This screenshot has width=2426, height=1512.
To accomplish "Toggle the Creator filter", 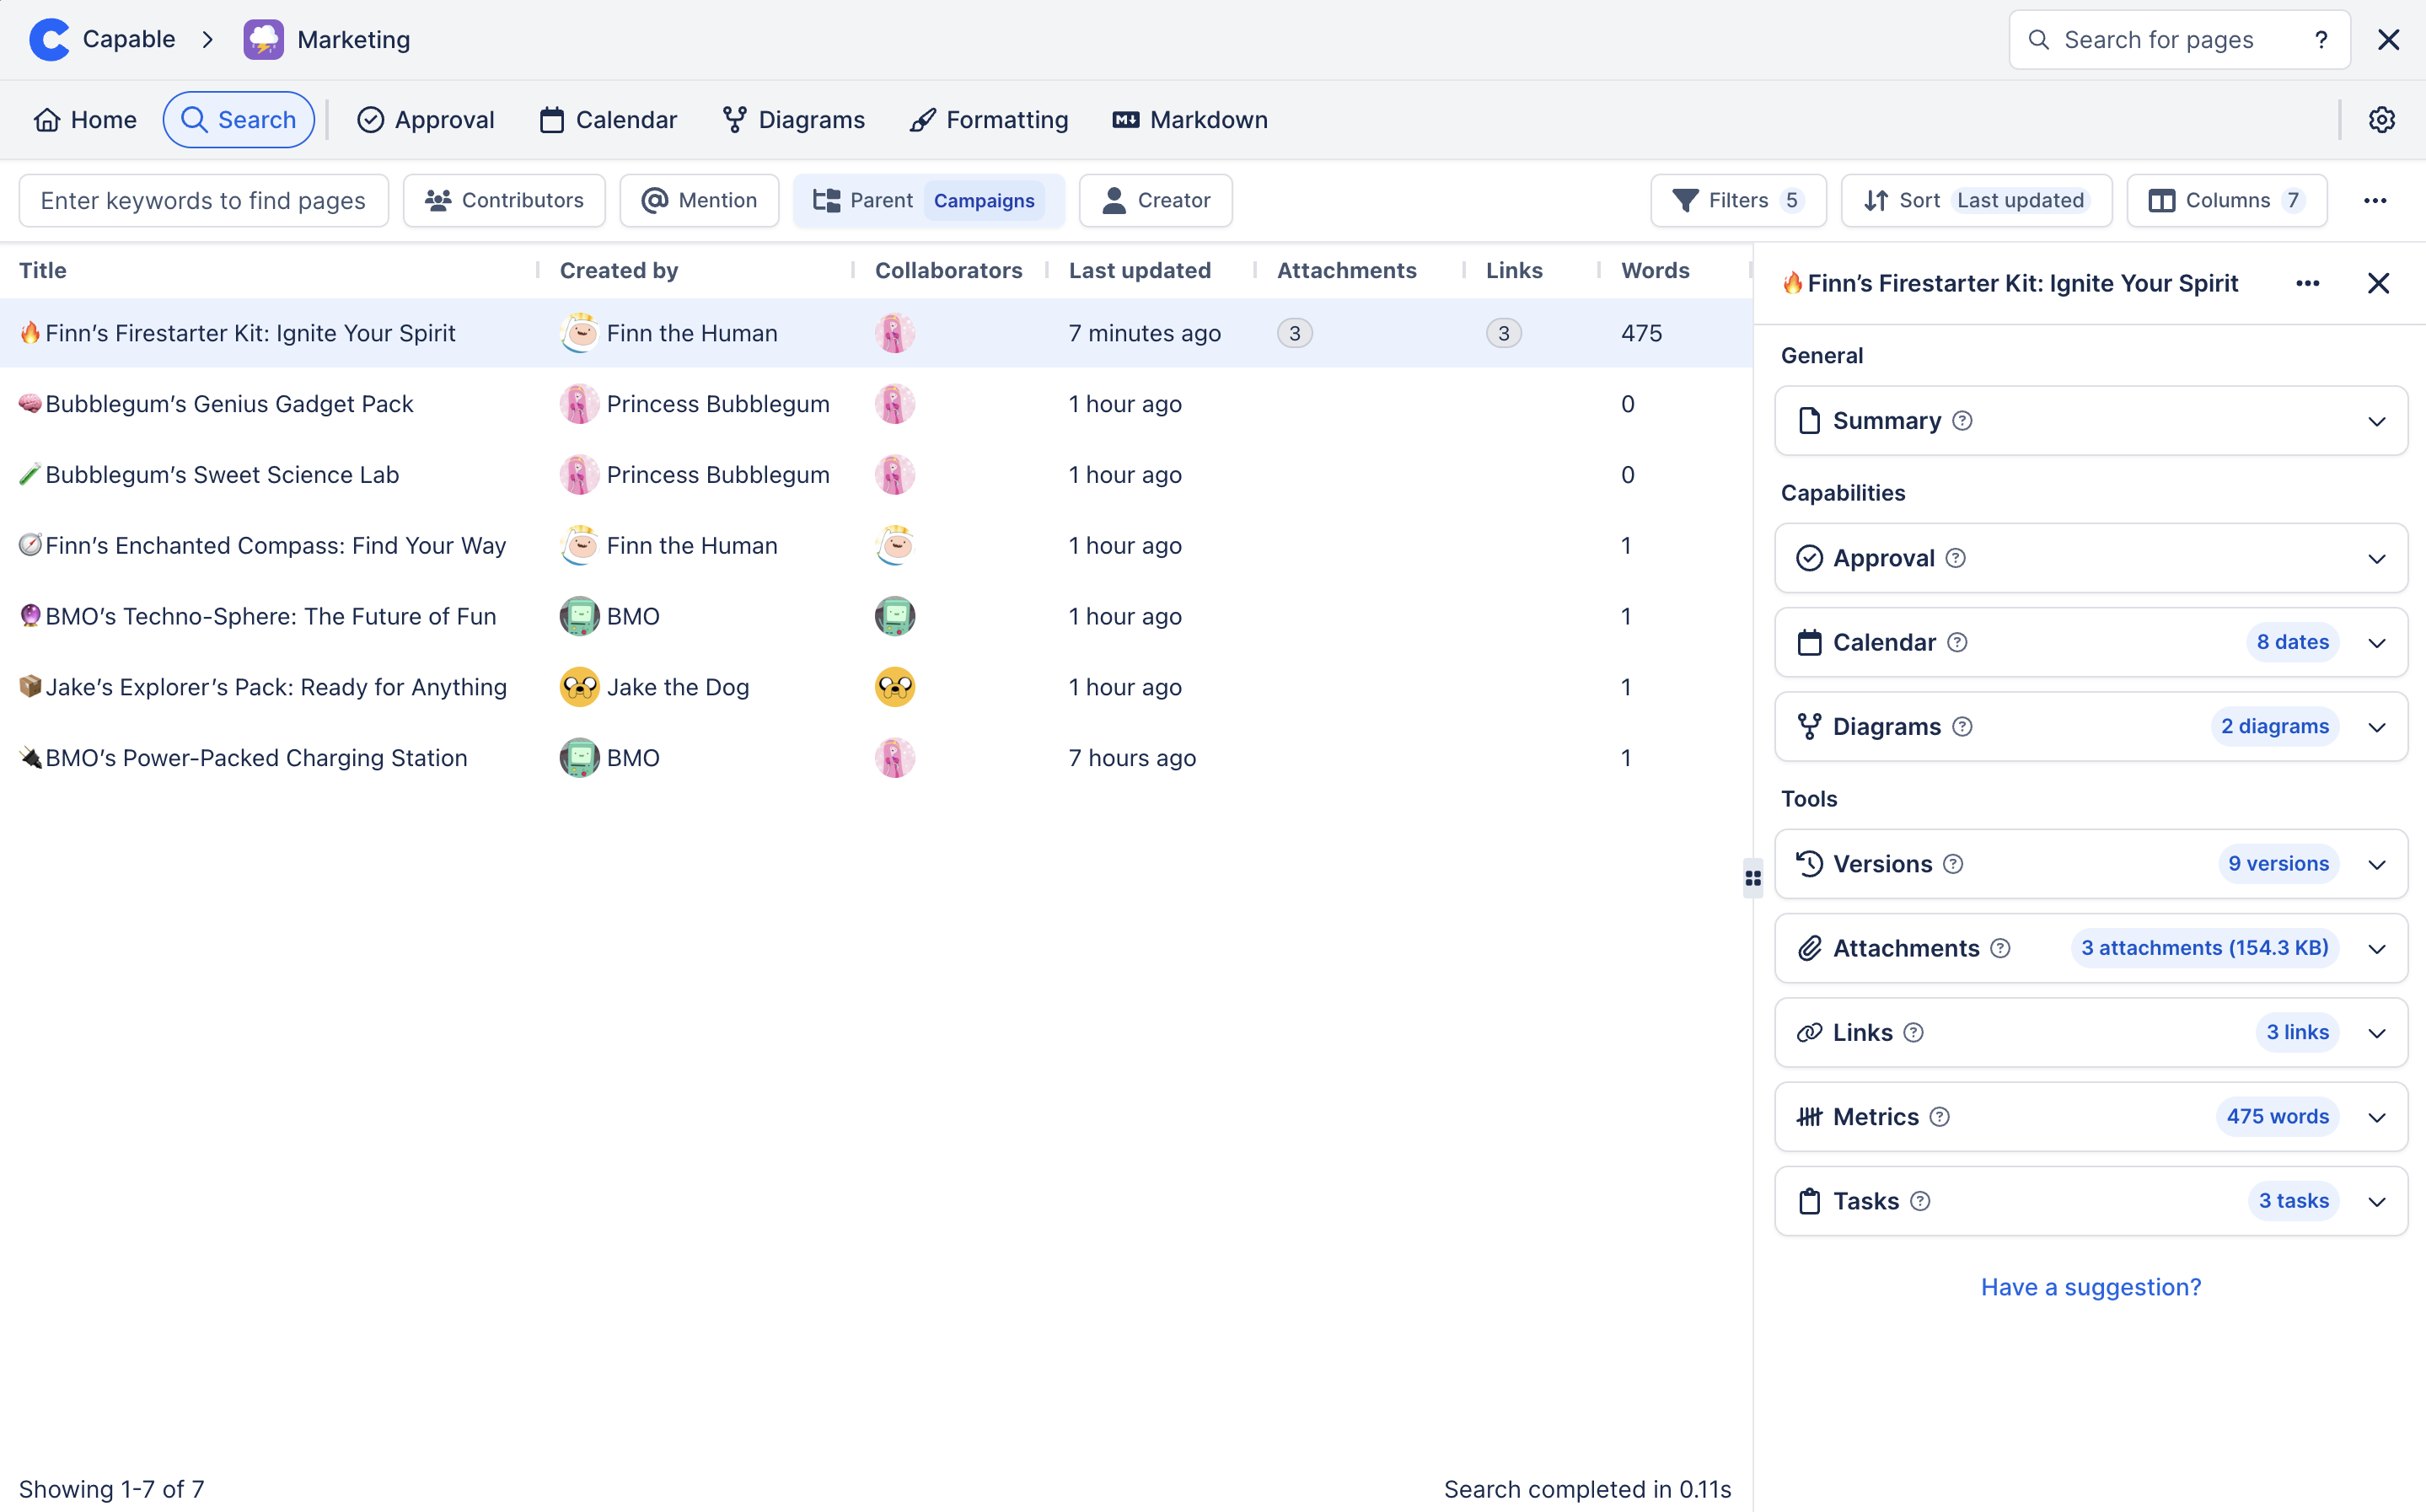I will pyautogui.click(x=1155, y=201).
